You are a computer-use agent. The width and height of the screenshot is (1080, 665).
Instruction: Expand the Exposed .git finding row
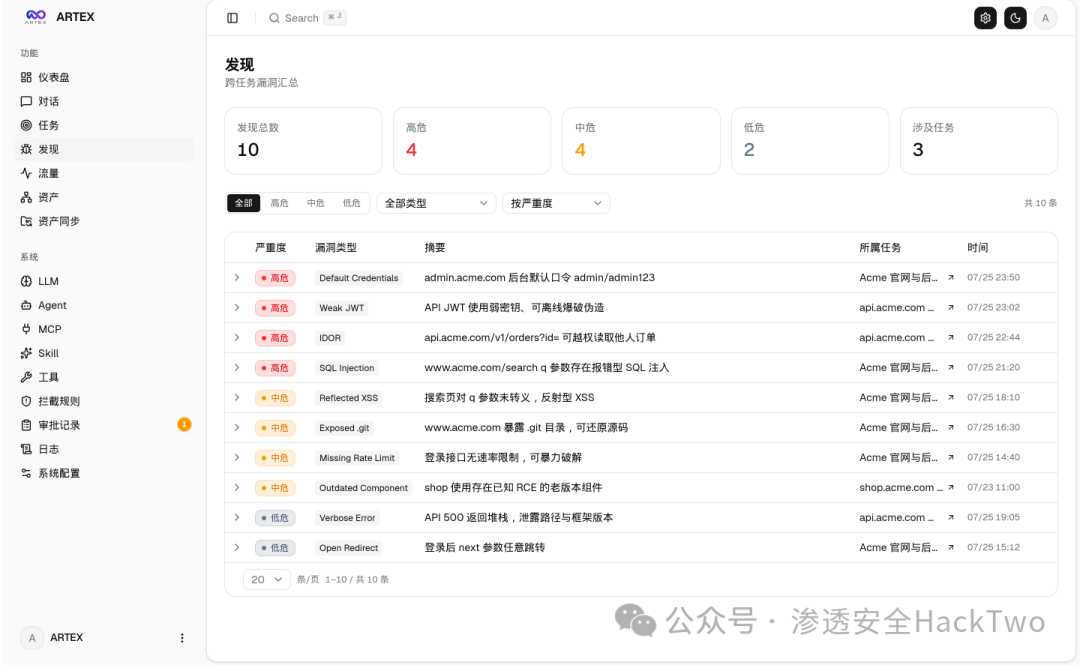coord(237,427)
